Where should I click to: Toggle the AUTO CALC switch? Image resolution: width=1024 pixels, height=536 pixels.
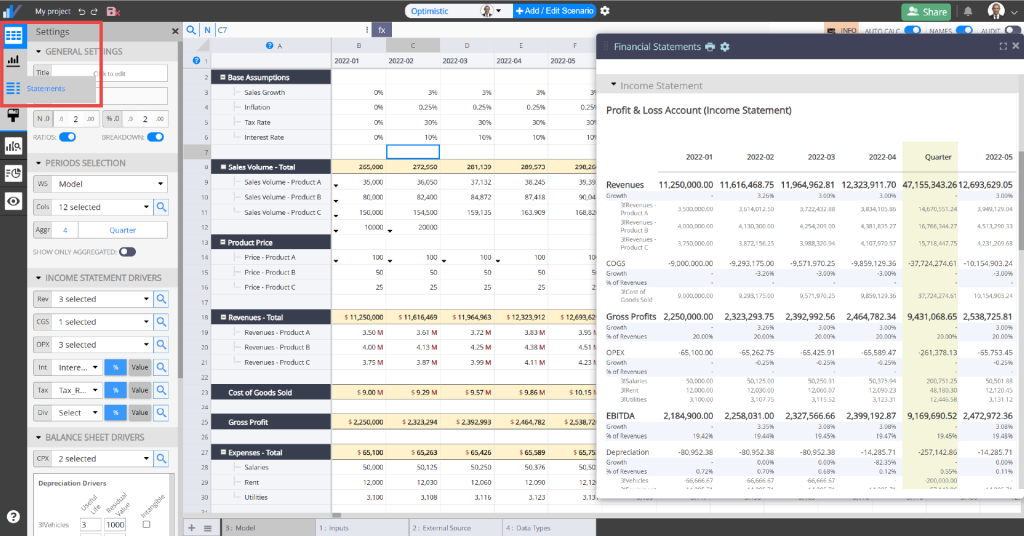(x=912, y=30)
